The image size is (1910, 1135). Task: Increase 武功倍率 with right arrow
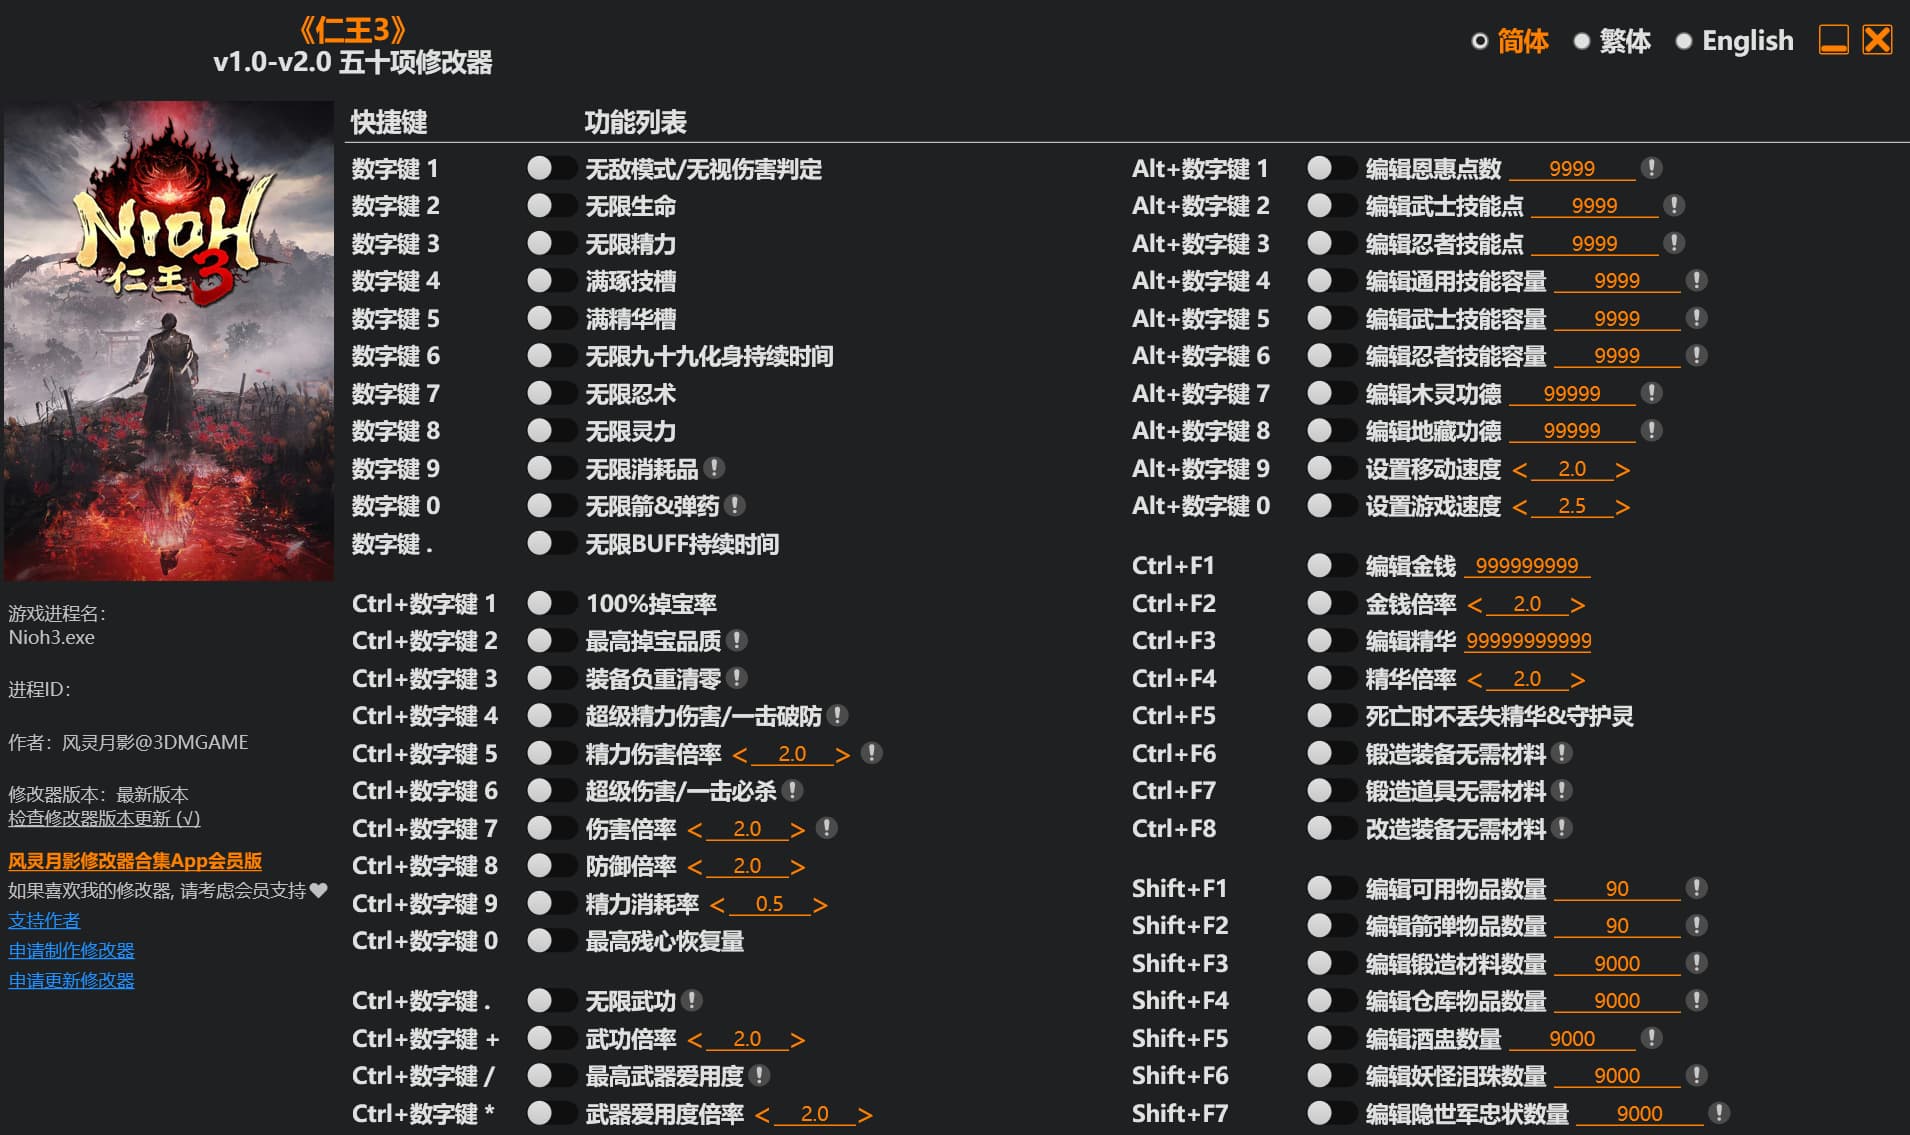coord(797,1039)
